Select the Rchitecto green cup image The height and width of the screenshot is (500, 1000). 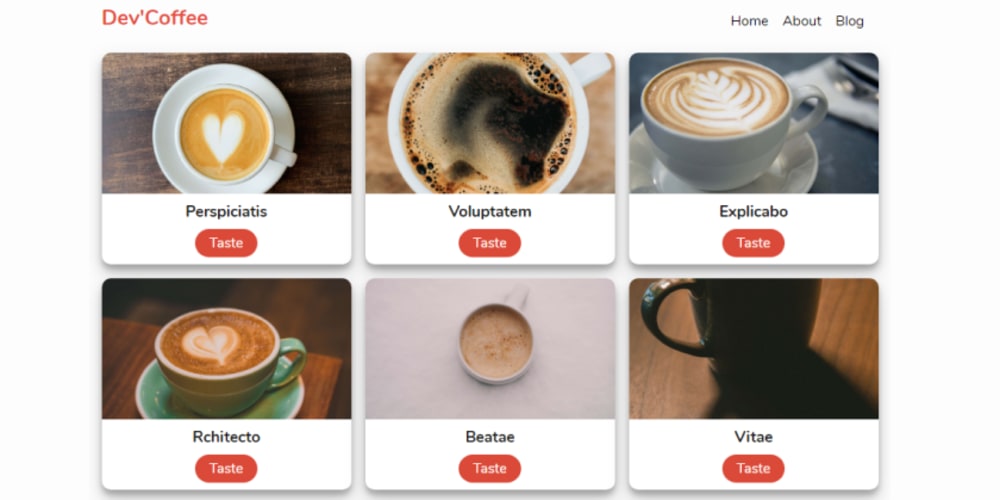pyautogui.click(x=226, y=349)
